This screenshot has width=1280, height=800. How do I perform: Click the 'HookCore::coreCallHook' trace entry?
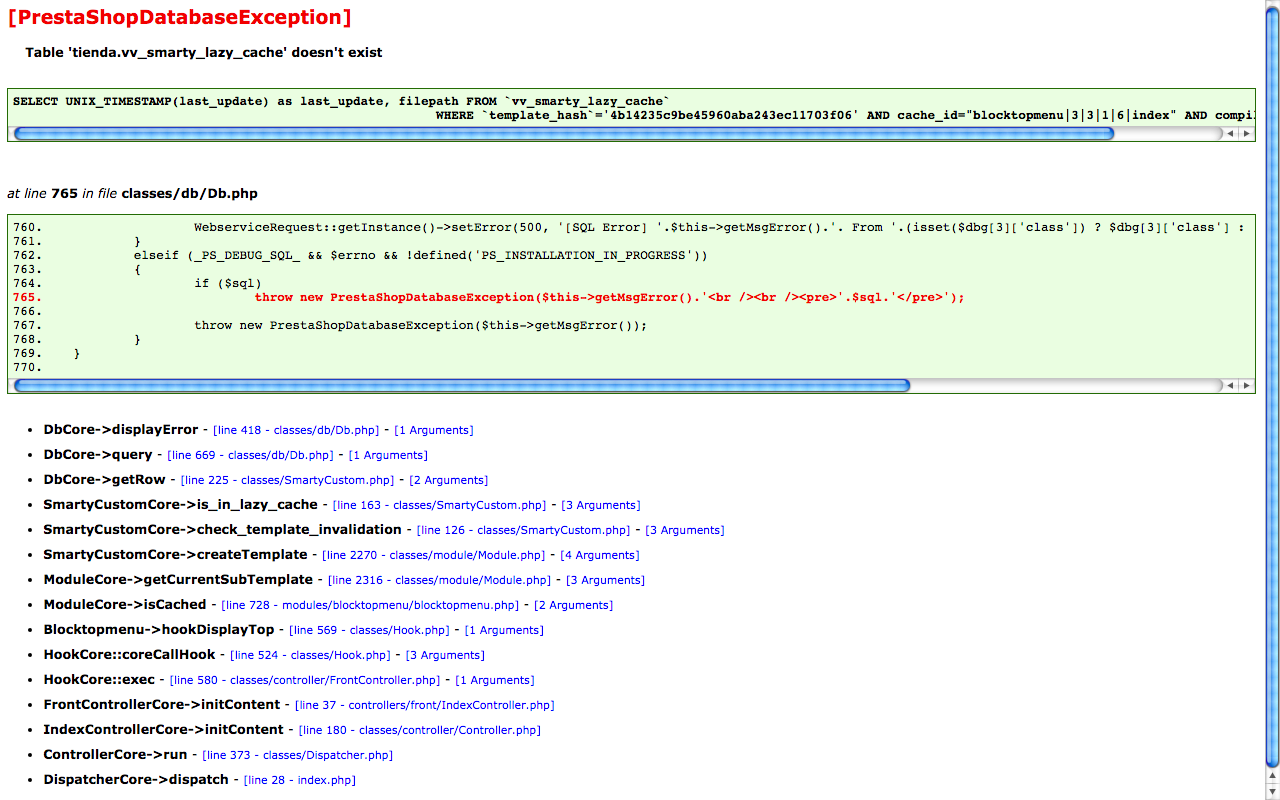point(129,655)
